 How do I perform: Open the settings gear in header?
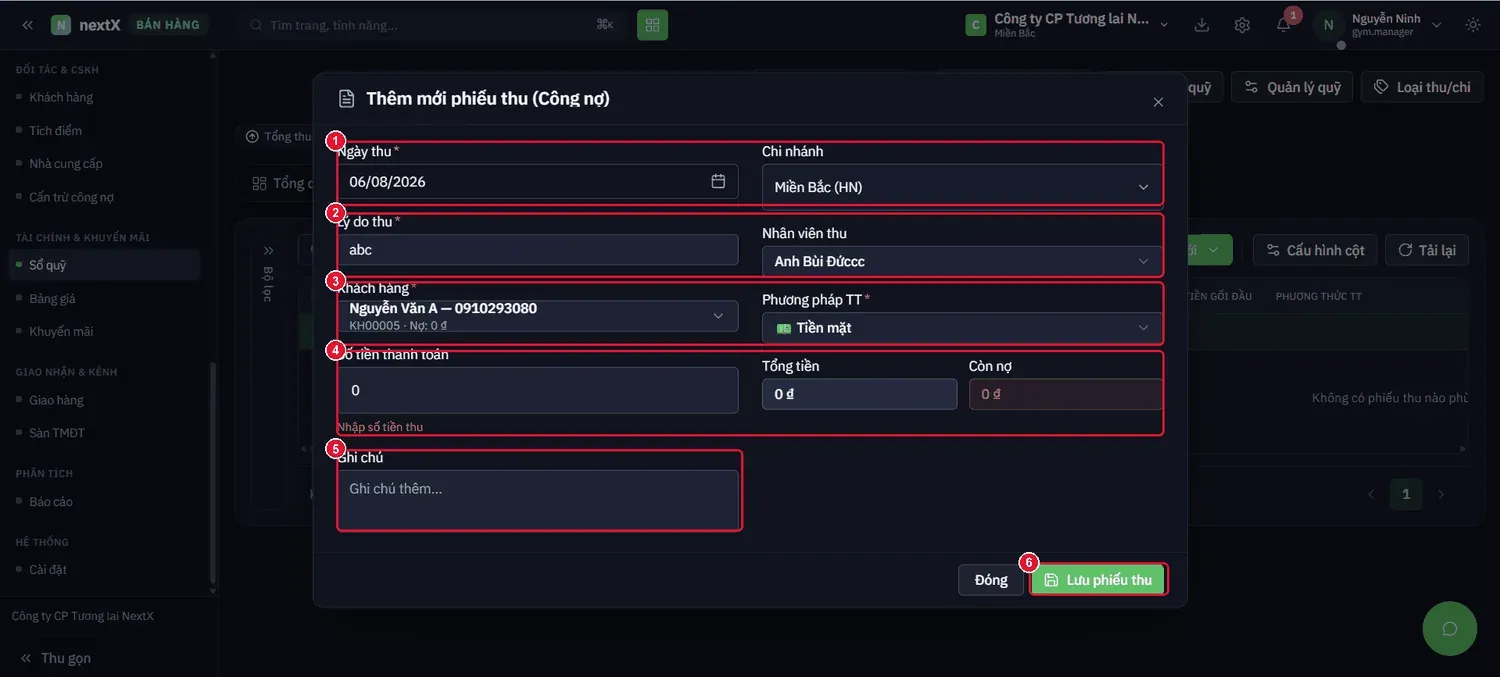point(1242,25)
